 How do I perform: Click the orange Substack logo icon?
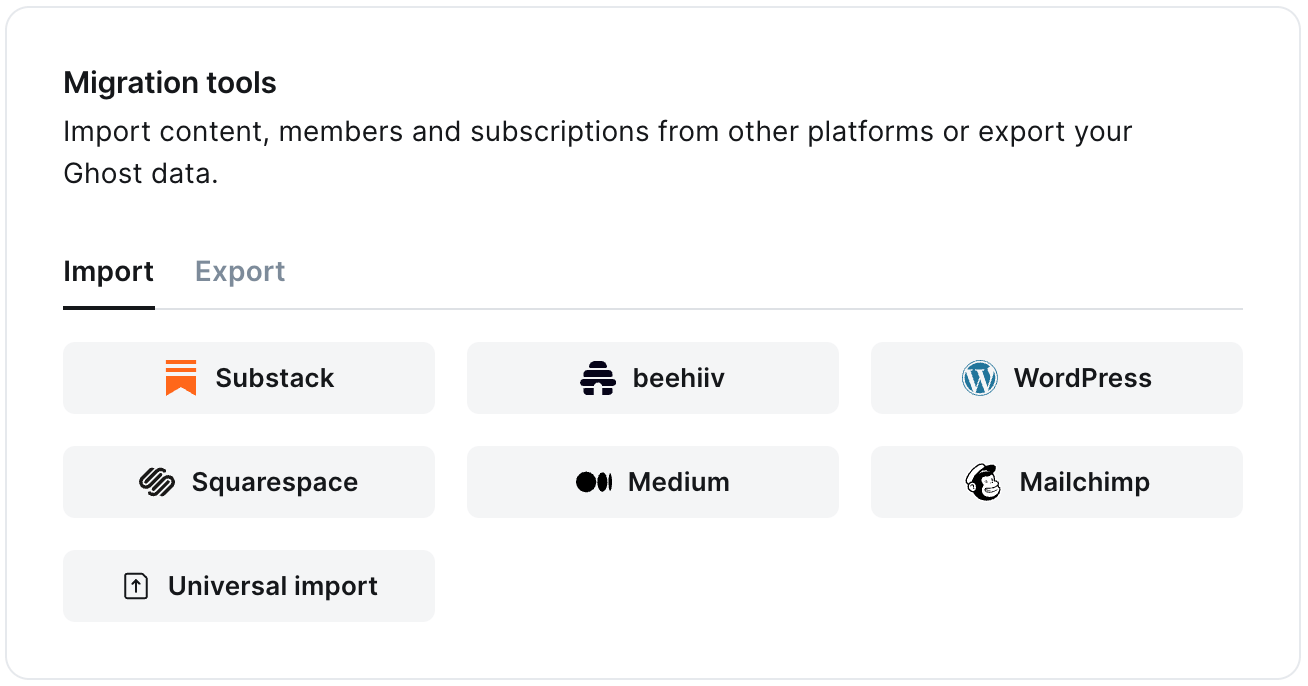(180, 378)
